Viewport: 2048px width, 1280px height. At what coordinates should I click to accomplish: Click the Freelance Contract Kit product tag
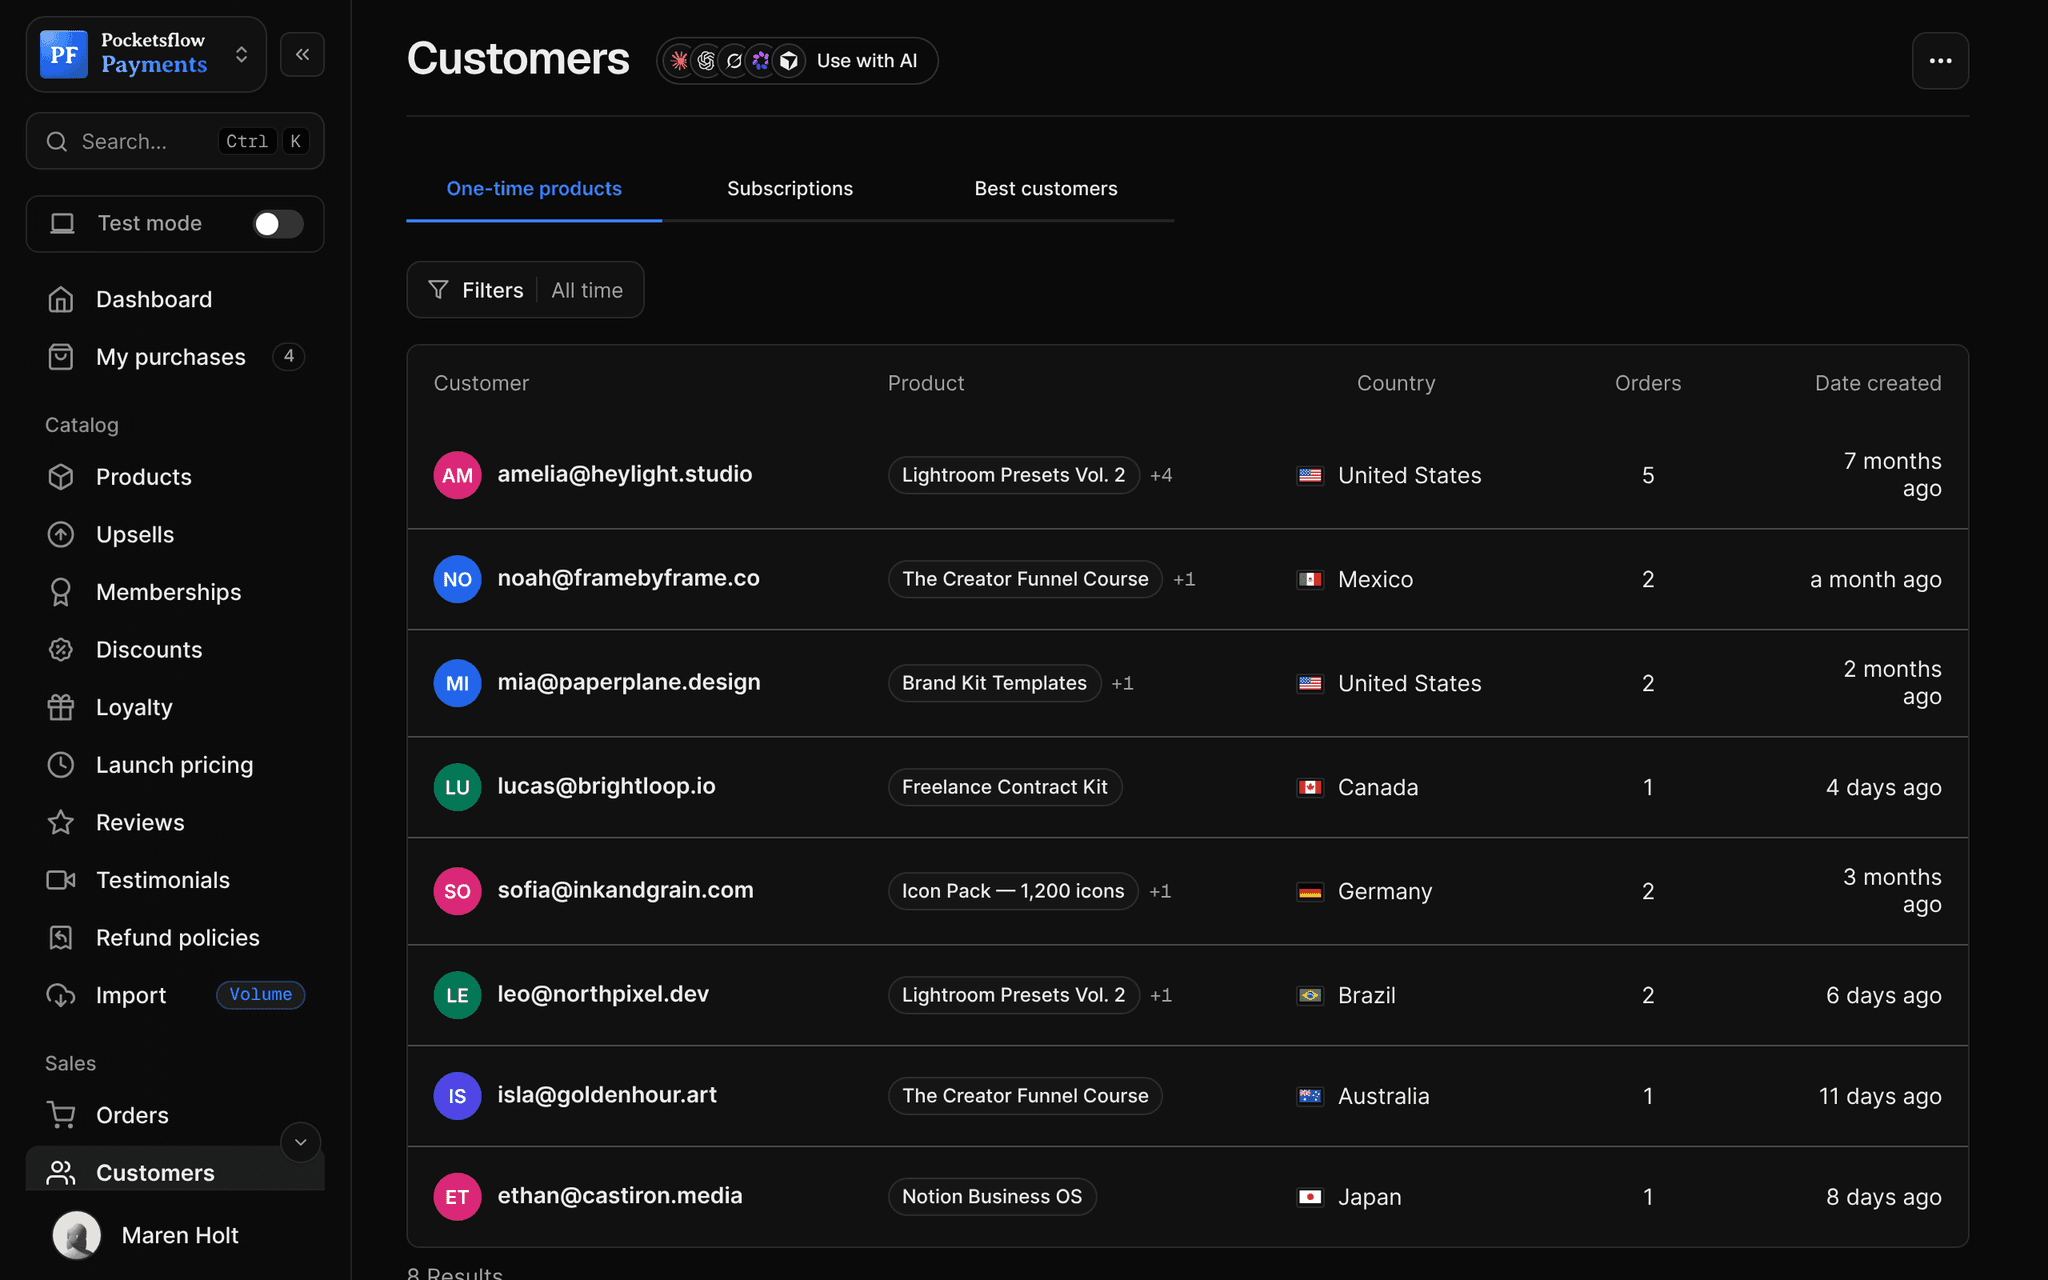1005,787
